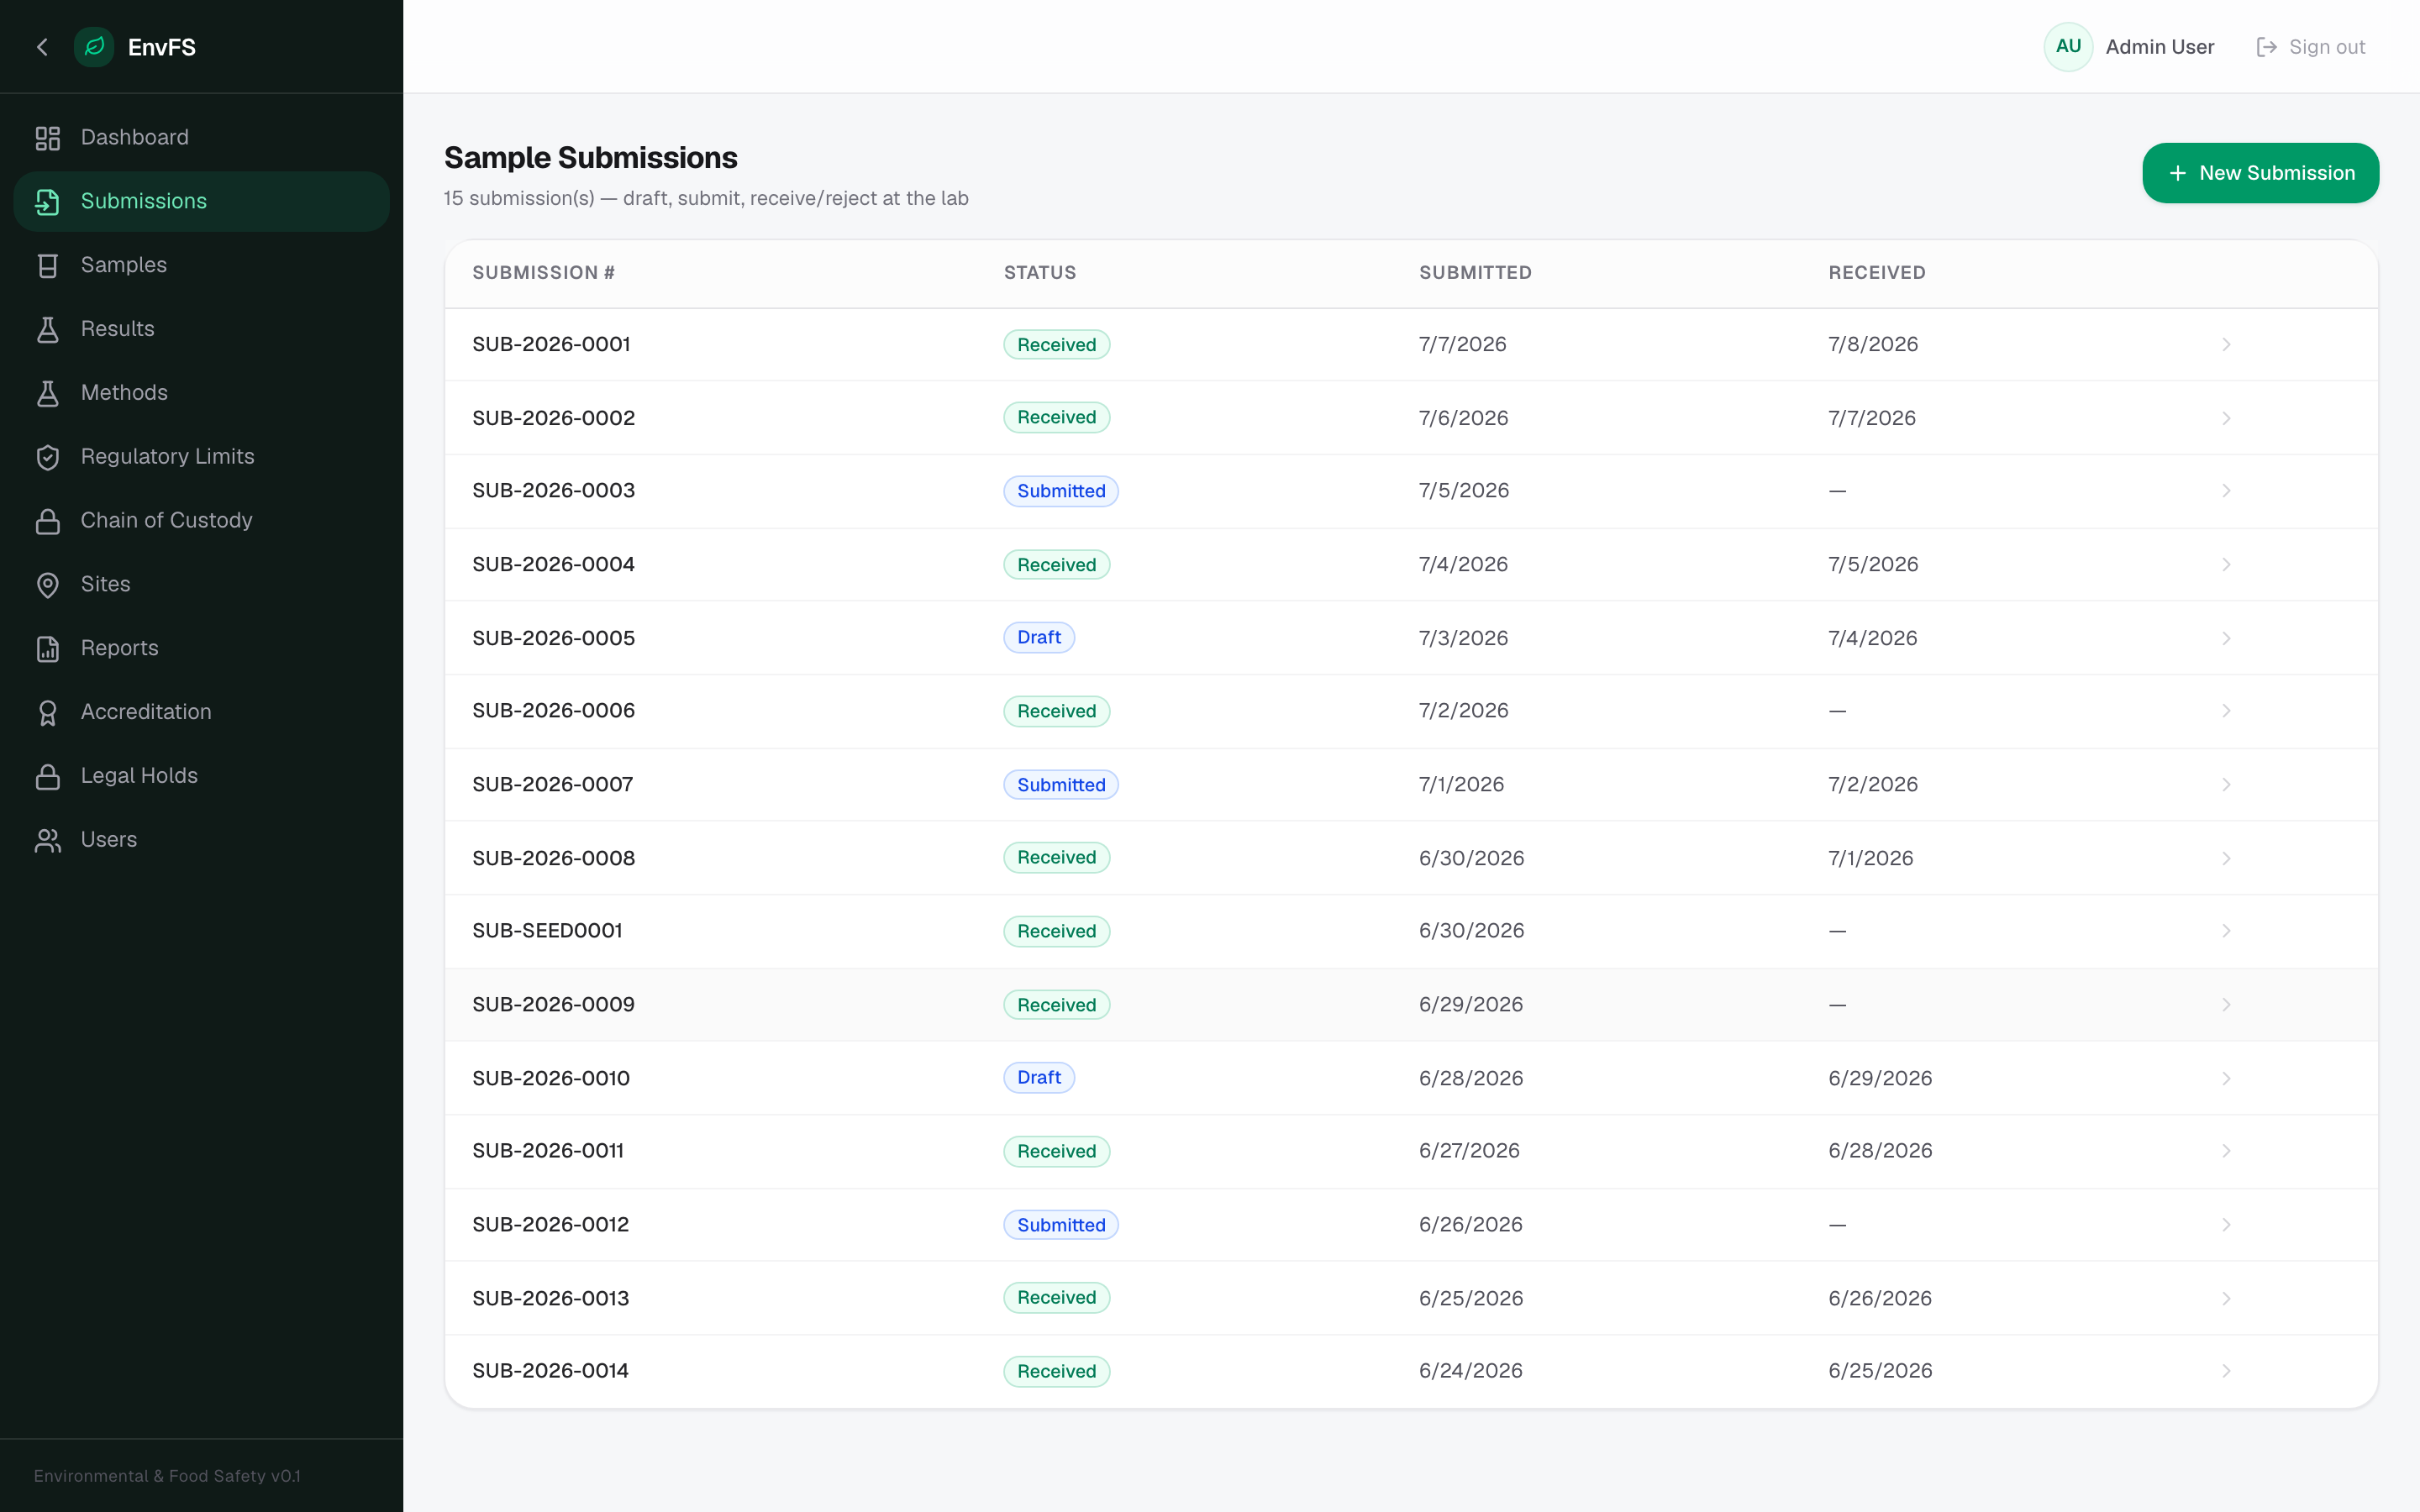Click the SUBMISSION # column header
The width and height of the screenshot is (2420, 1512).
(x=543, y=273)
